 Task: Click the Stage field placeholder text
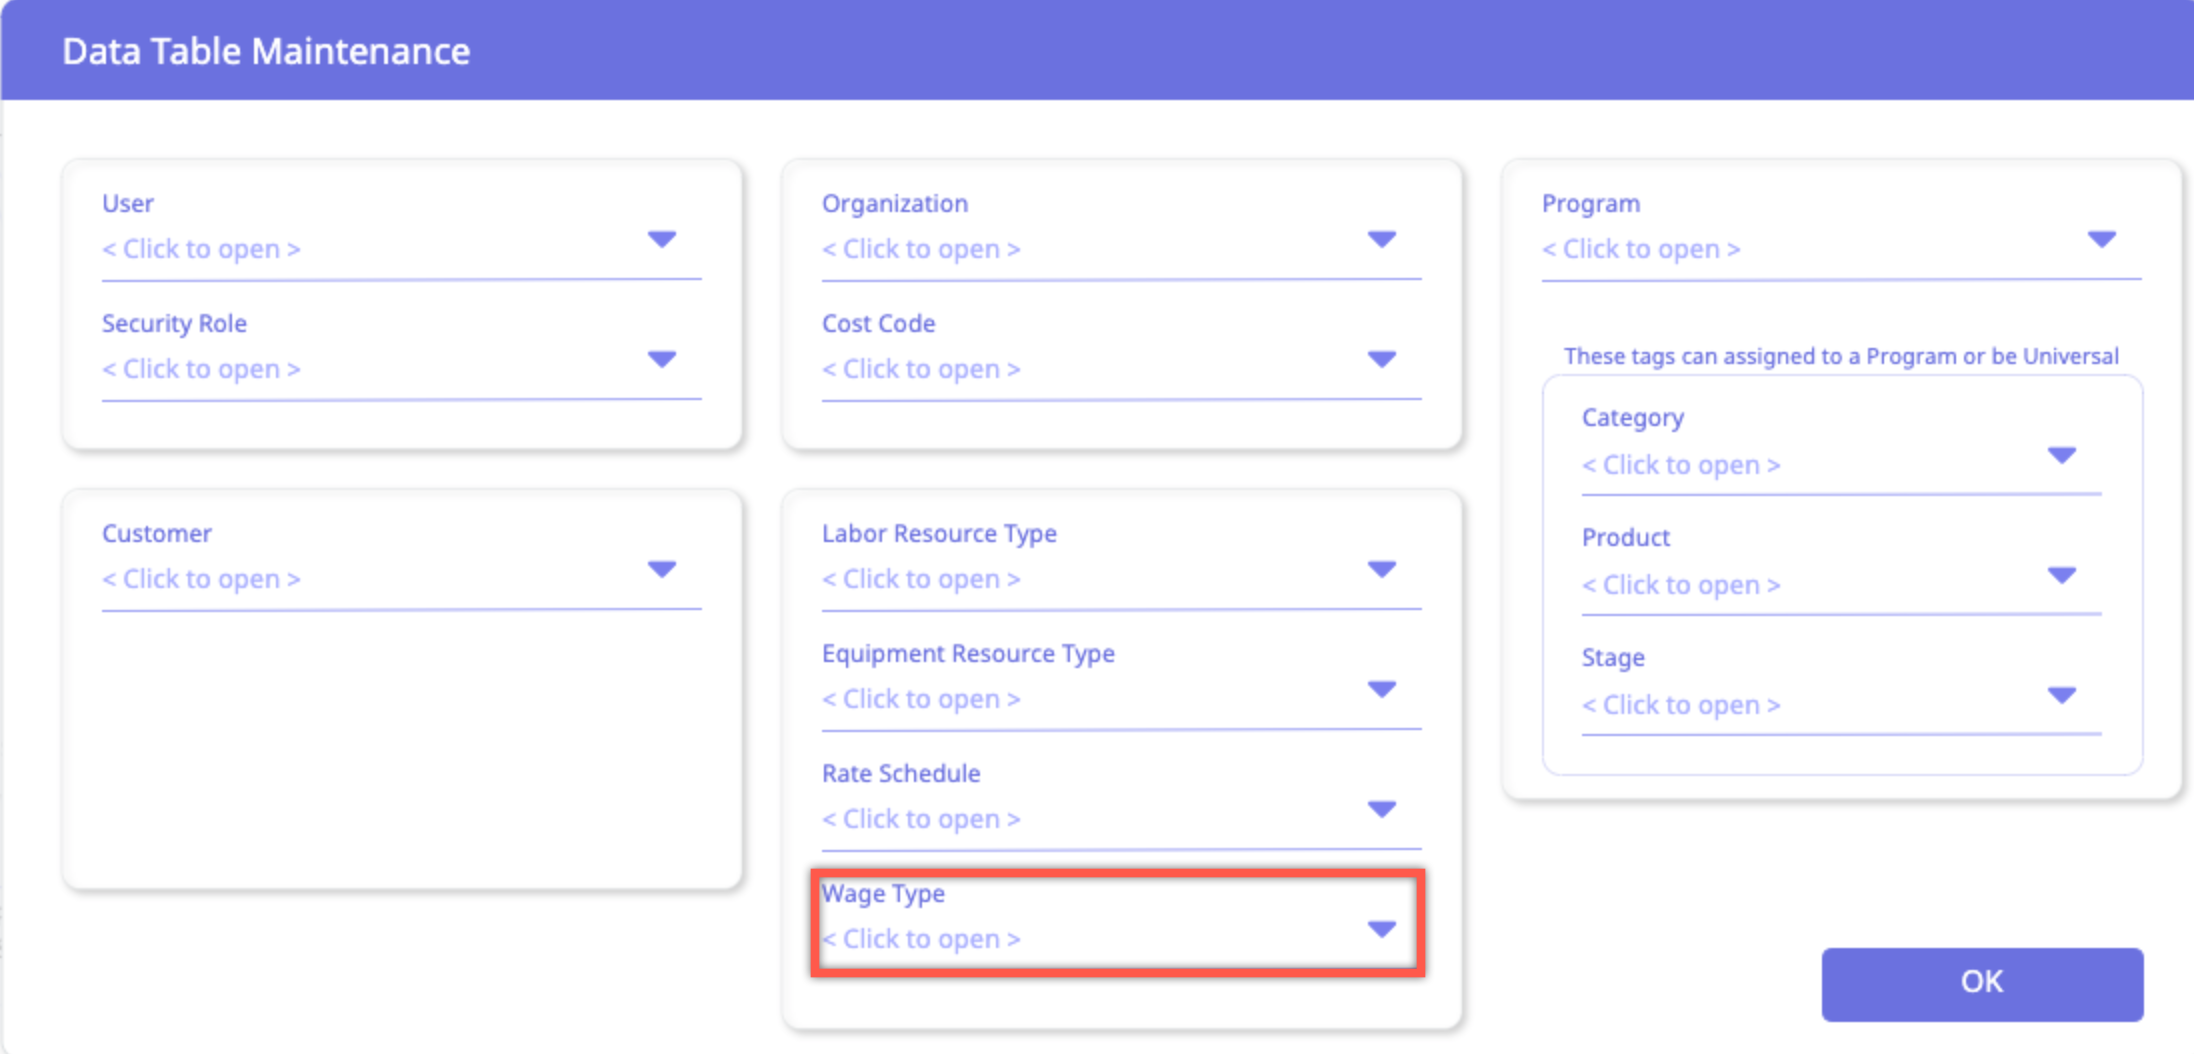pyautogui.click(x=1681, y=705)
